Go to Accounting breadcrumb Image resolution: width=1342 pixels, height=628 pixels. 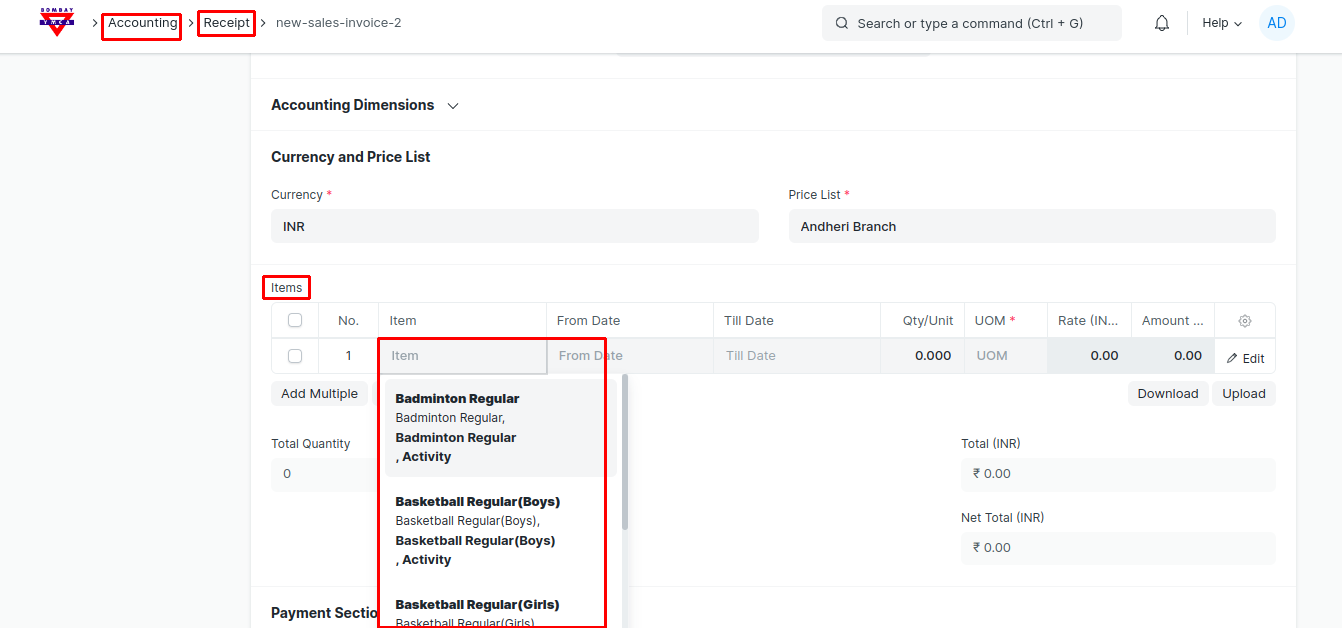(142, 23)
